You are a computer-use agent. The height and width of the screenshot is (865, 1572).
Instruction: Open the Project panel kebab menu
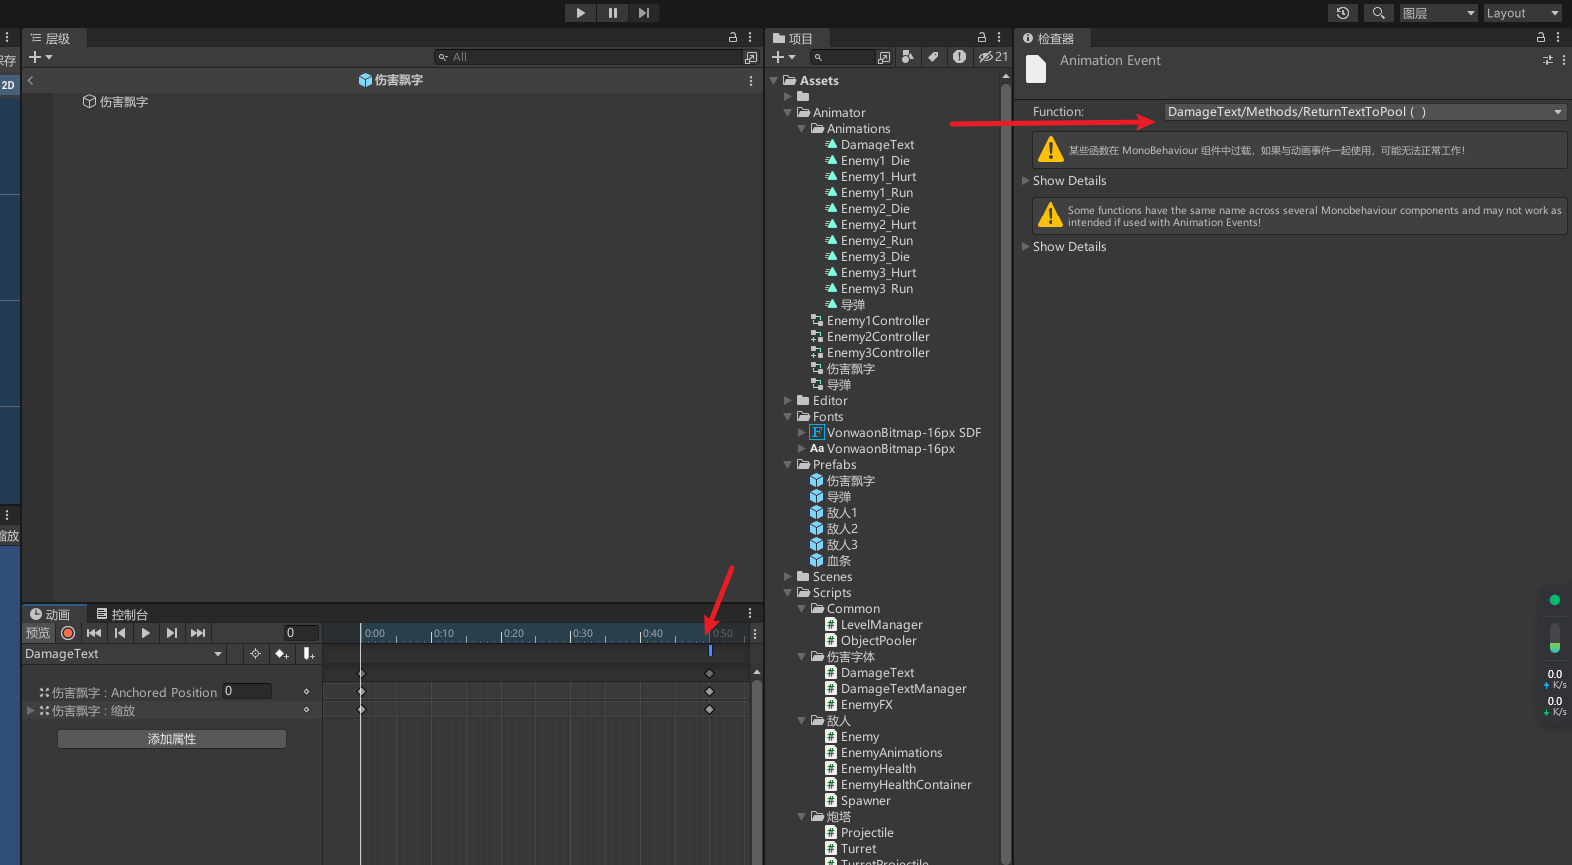[999, 37]
